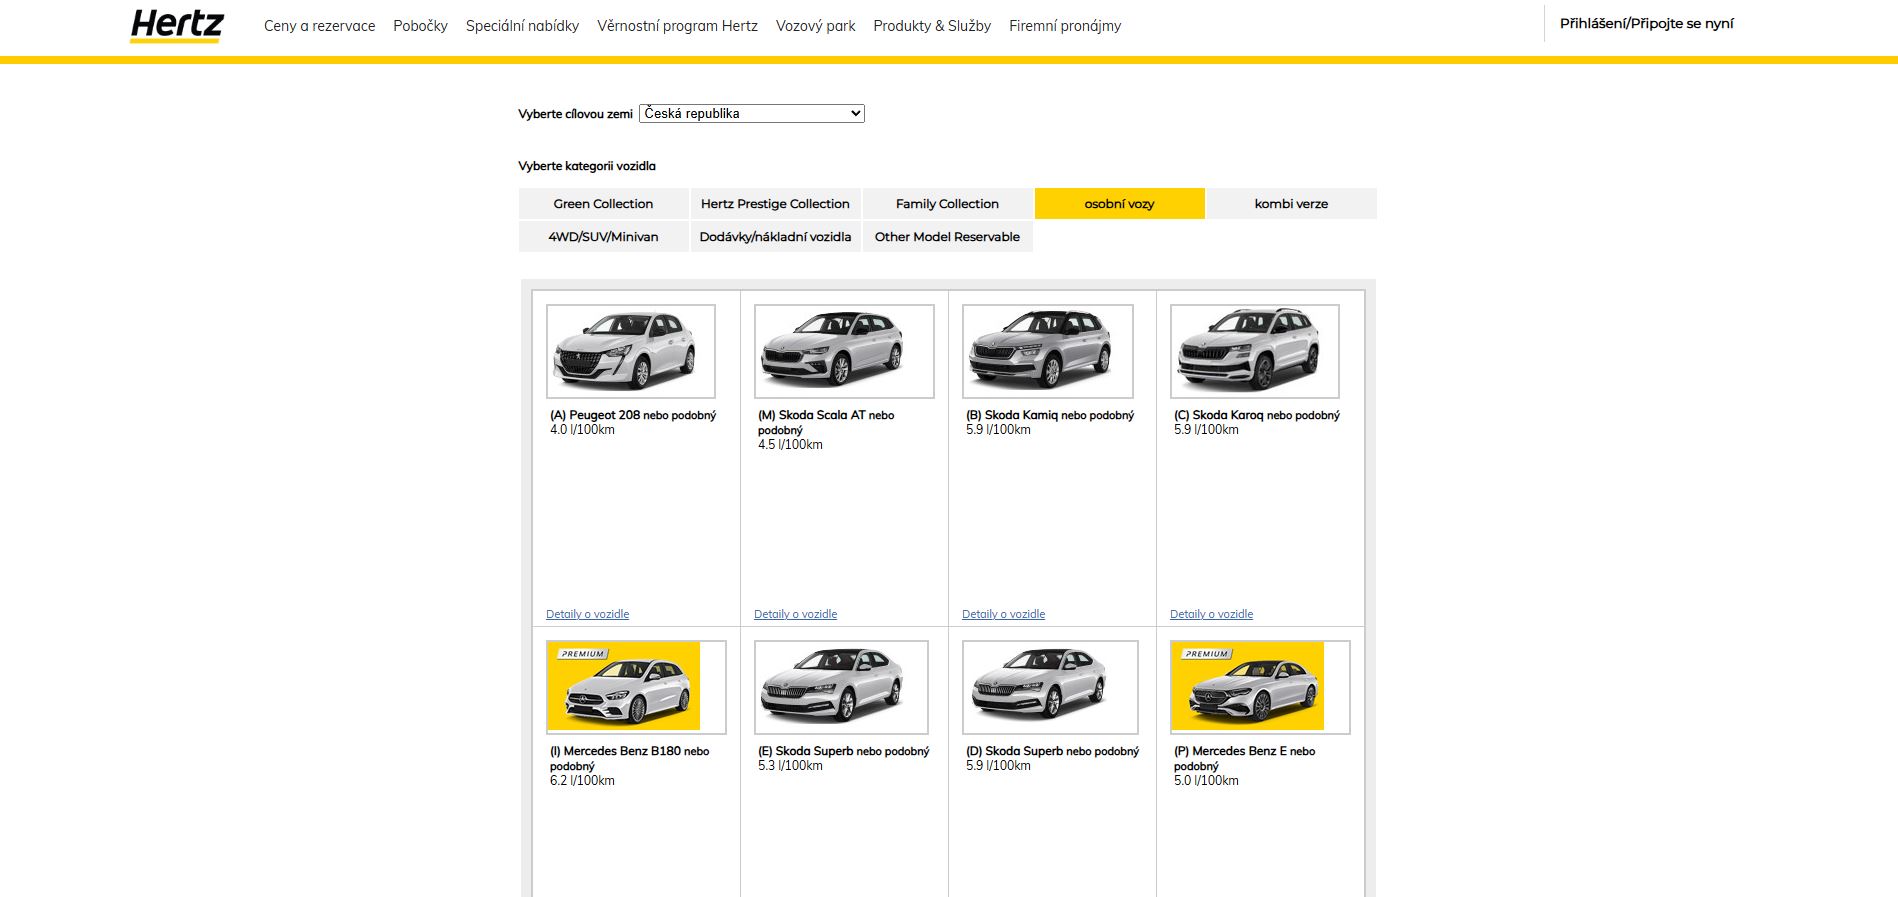Open Věrnostní program Hertz menu
Image resolution: width=1898 pixels, height=897 pixels.
677,26
